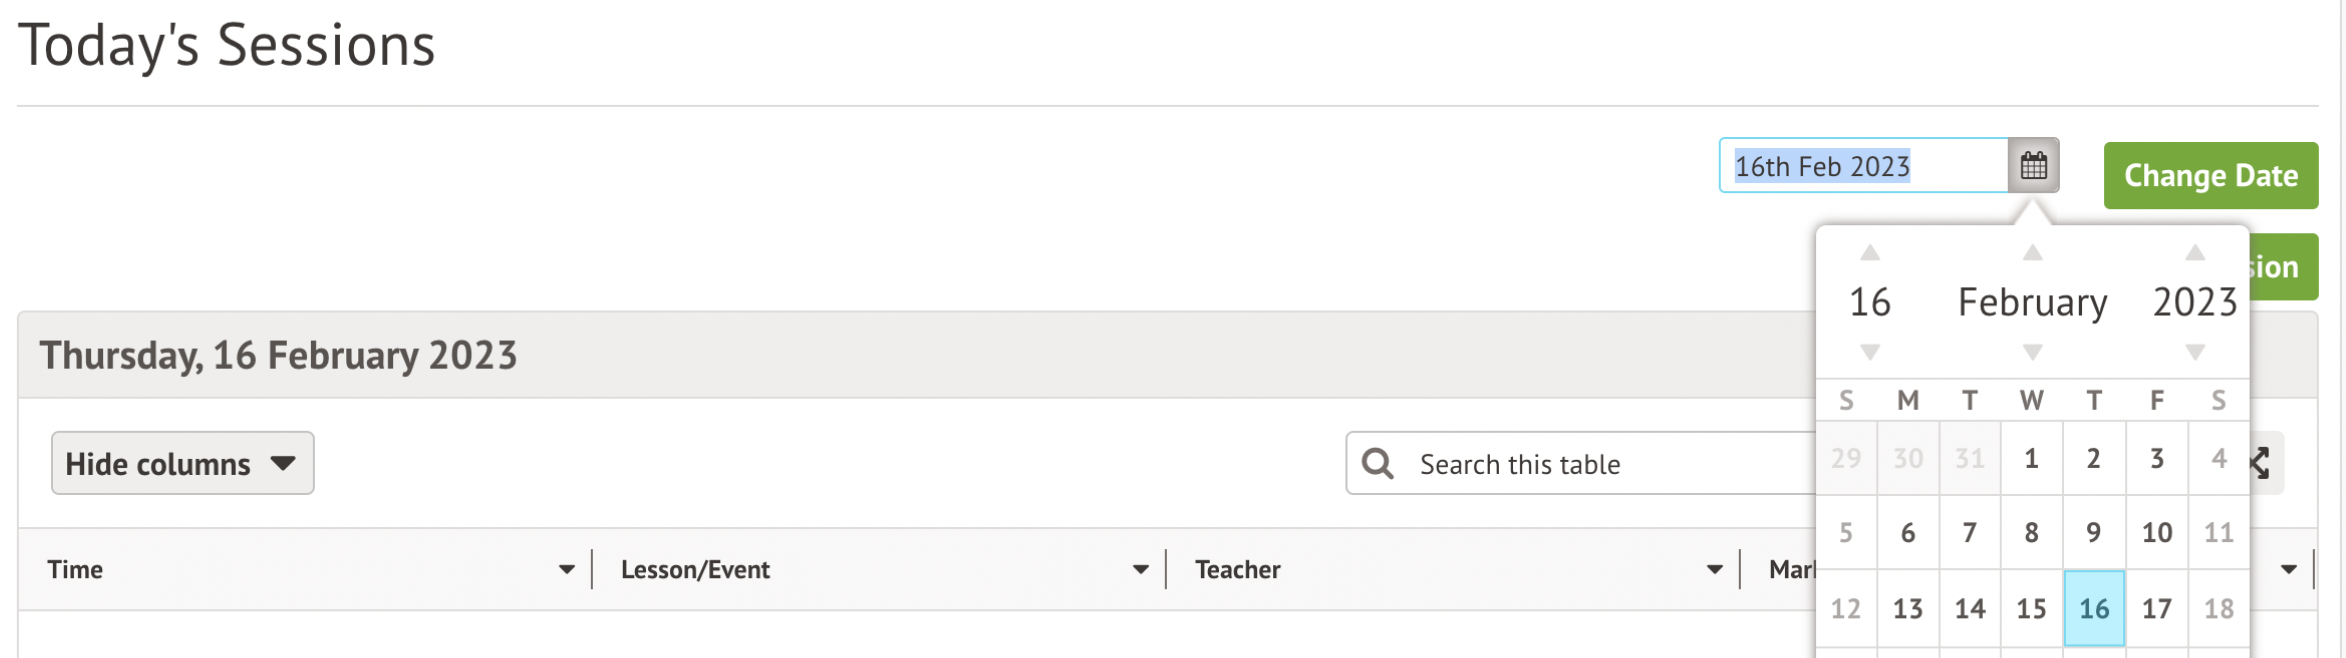Pick February 1 in the date picker

[2031, 458]
